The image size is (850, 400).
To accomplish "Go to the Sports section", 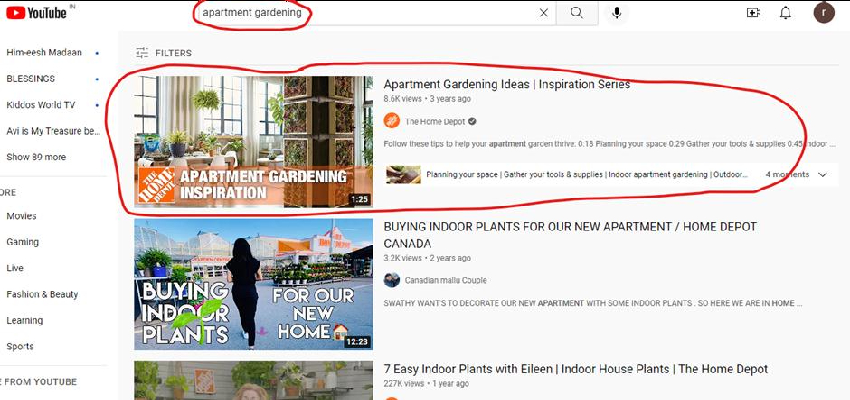I will coord(20,346).
